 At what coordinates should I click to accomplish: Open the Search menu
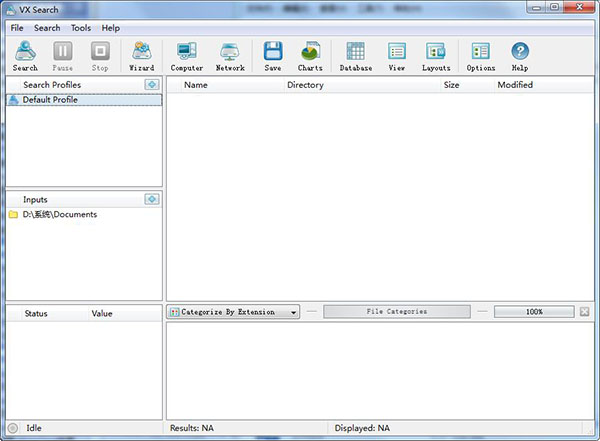tap(47, 28)
